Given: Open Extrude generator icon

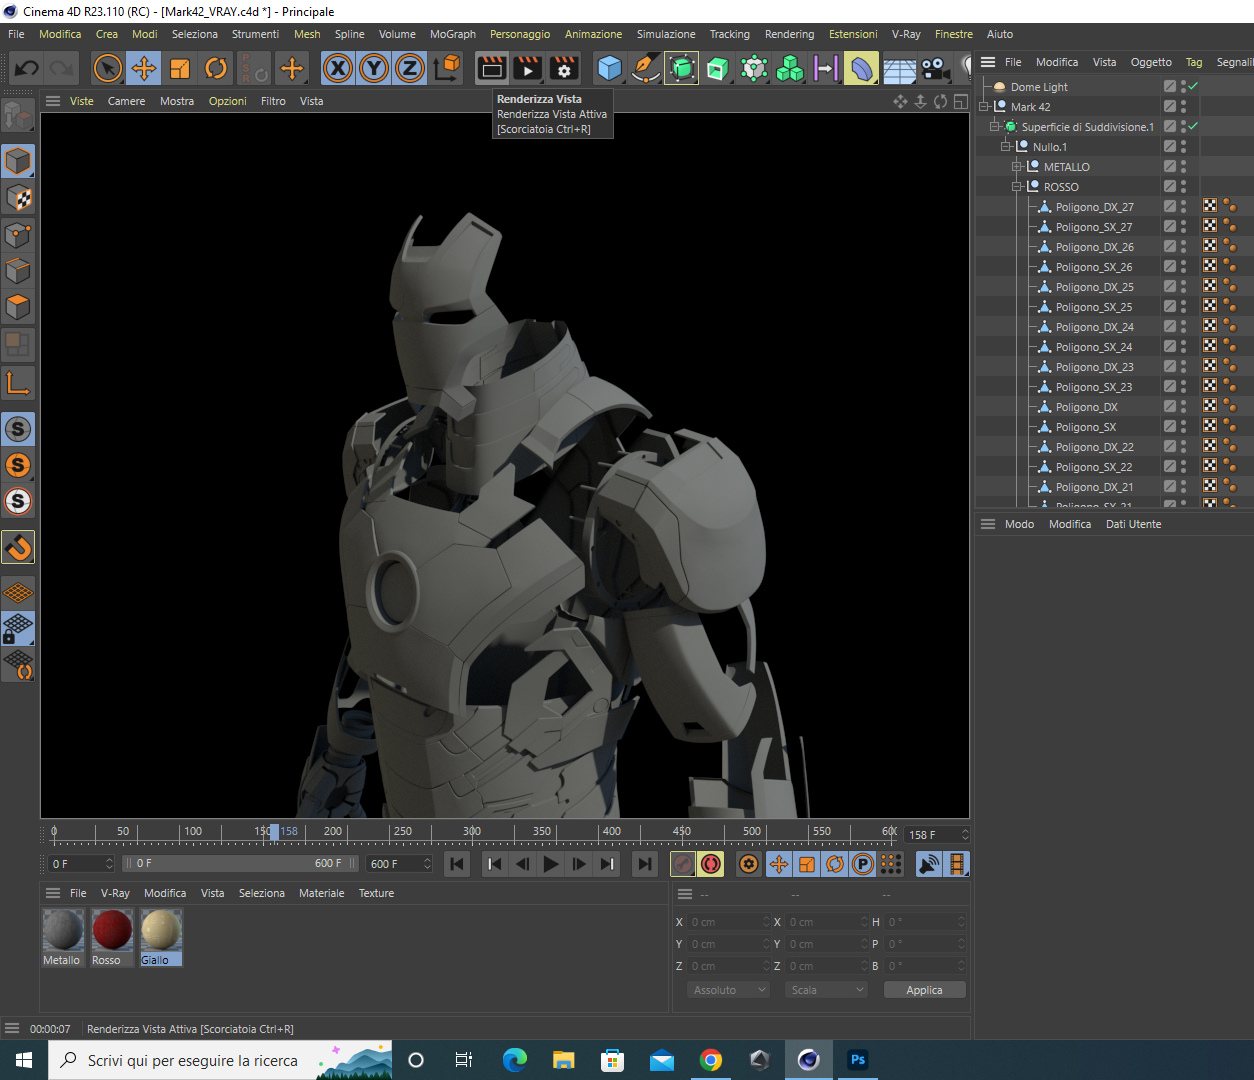Looking at the screenshot, I should (x=717, y=68).
